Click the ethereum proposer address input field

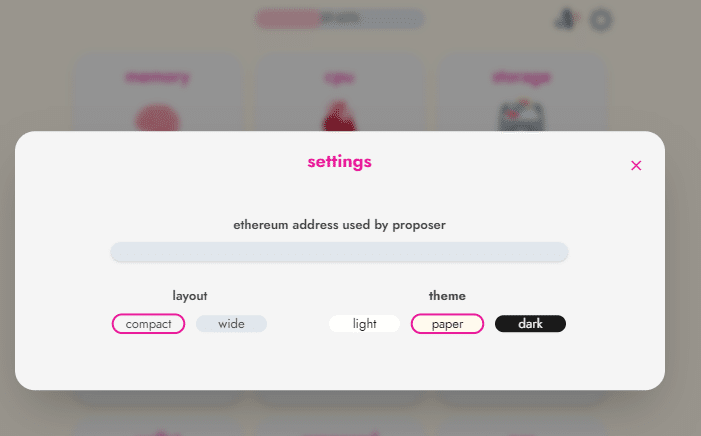pos(339,252)
